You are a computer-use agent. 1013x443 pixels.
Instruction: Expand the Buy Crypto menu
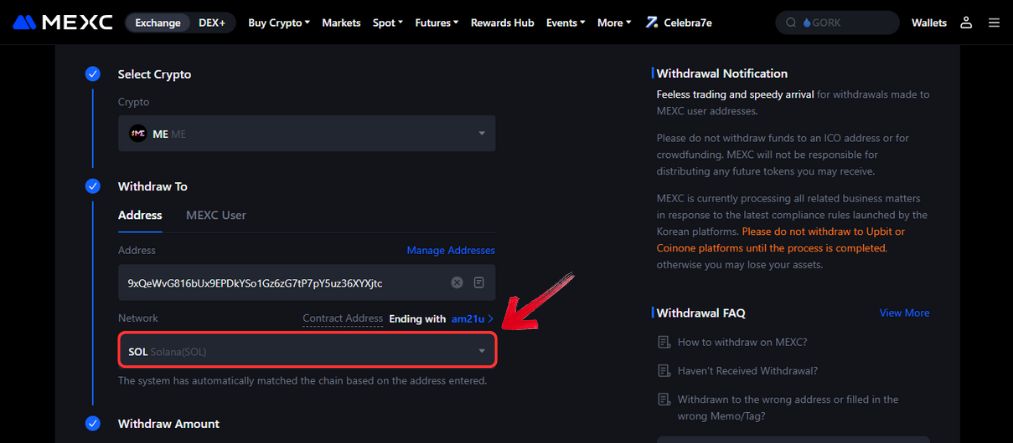(279, 23)
